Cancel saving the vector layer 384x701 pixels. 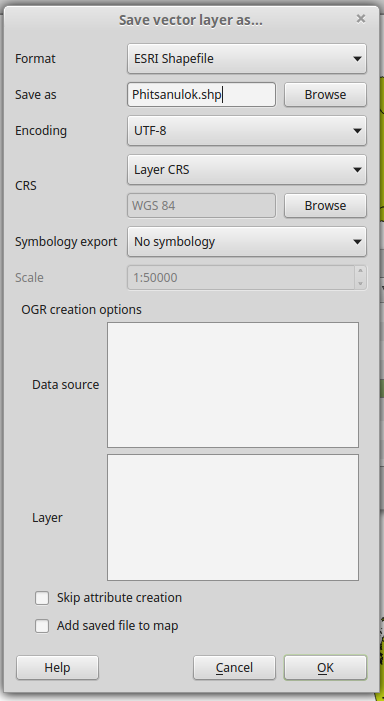point(234,668)
